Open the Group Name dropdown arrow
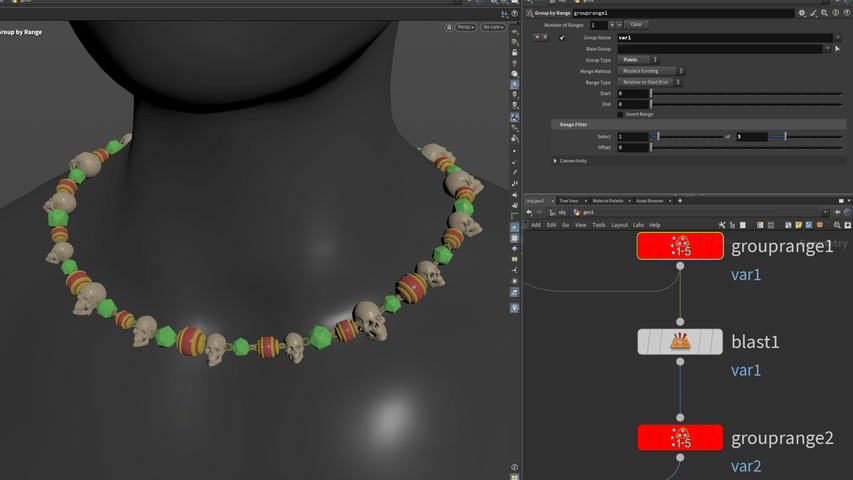Image resolution: width=853 pixels, height=480 pixels. click(838, 38)
